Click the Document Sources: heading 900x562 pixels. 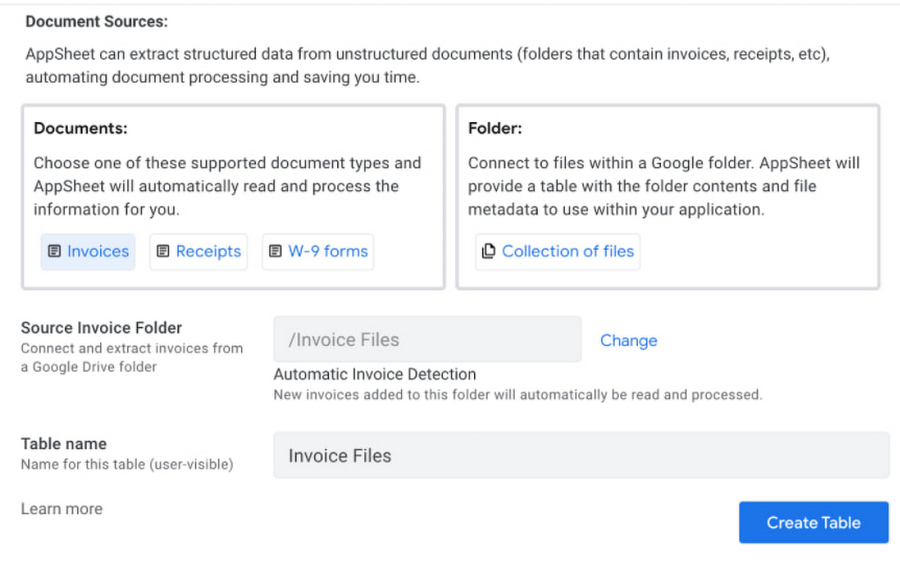(97, 21)
